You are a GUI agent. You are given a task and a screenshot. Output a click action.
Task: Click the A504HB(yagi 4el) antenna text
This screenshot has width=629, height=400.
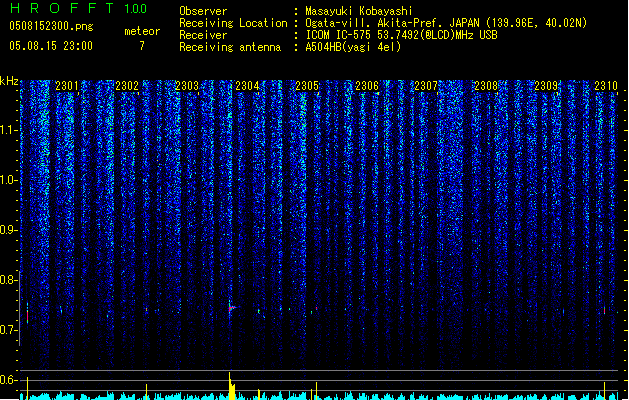coord(353,47)
